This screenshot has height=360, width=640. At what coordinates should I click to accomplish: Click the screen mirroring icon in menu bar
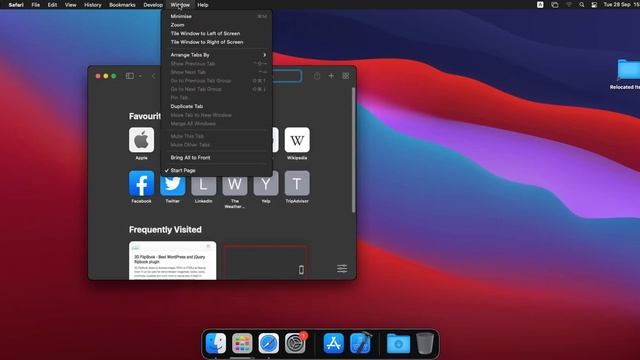pyautogui.click(x=554, y=5)
